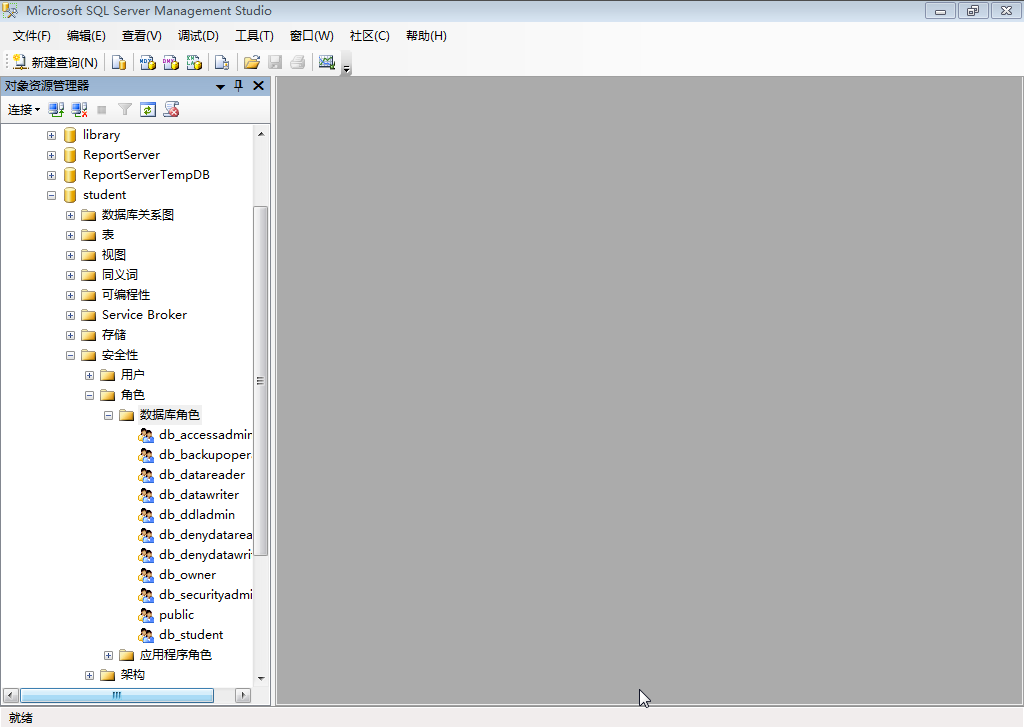The width and height of the screenshot is (1024, 728).
Task: Select the db_ddladmin role
Action: pyautogui.click(x=197, y=515)
